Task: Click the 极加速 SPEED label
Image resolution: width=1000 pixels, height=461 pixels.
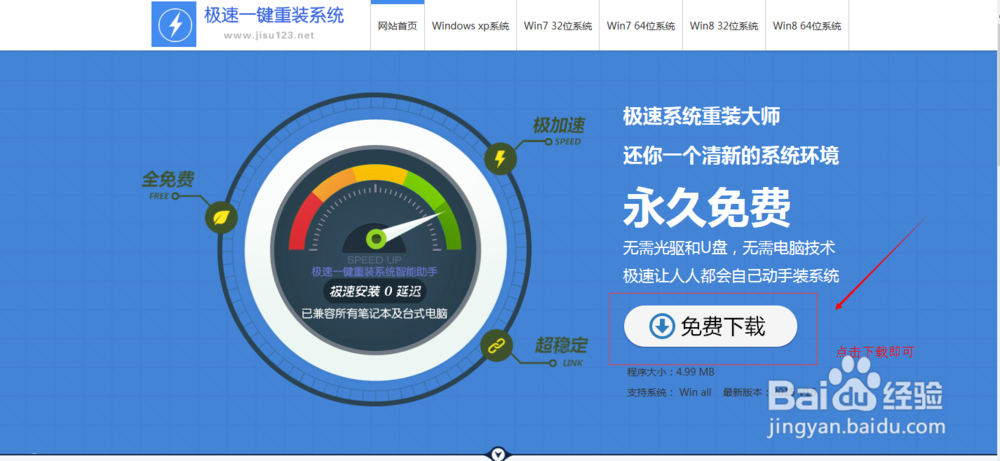Action: (x=559, y=131)
